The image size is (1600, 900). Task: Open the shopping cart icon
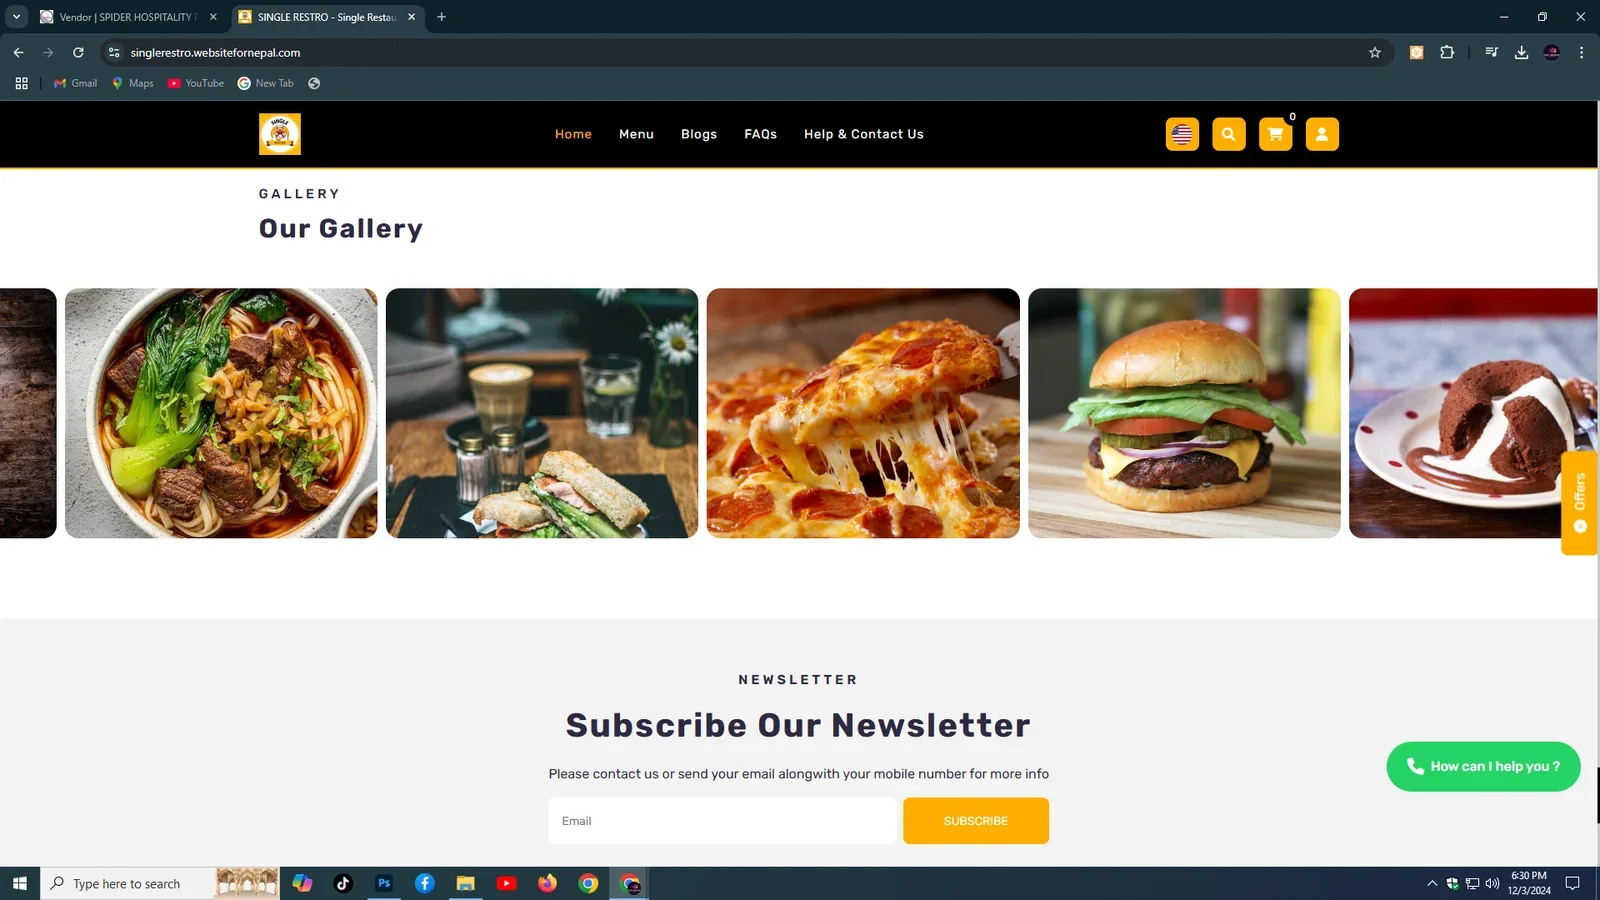pyautogui.click(x=1275, y=134)
